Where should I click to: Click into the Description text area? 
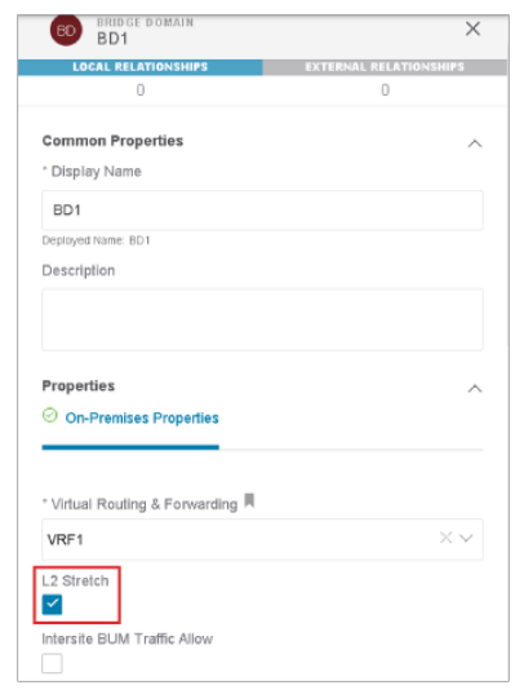coord(262,320)
